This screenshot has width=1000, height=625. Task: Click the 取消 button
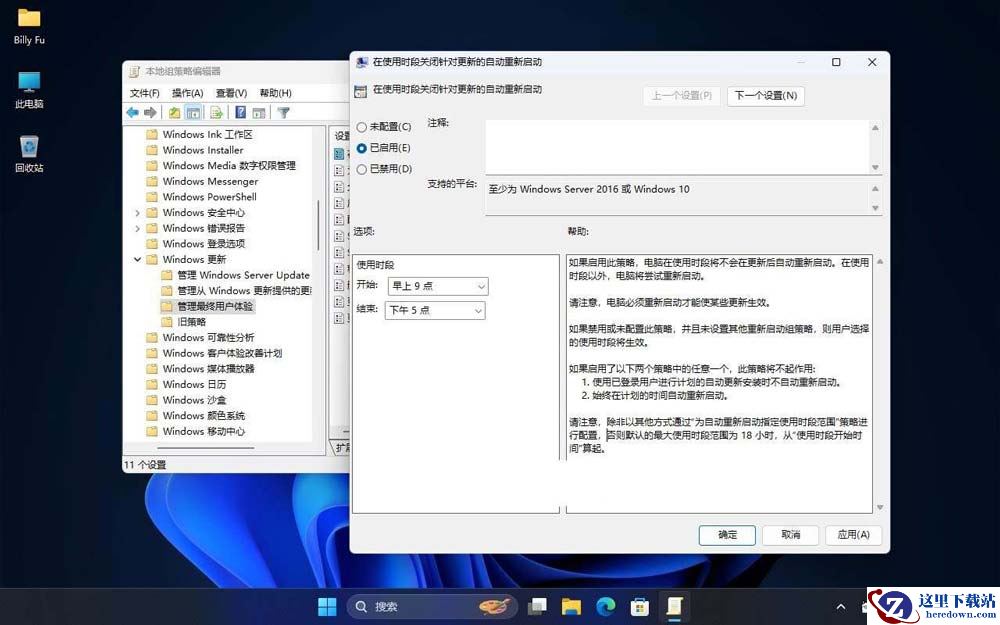(790, 535)
